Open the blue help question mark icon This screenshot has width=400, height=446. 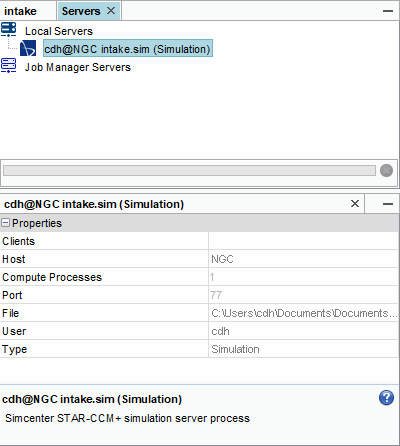pos(386,398)
